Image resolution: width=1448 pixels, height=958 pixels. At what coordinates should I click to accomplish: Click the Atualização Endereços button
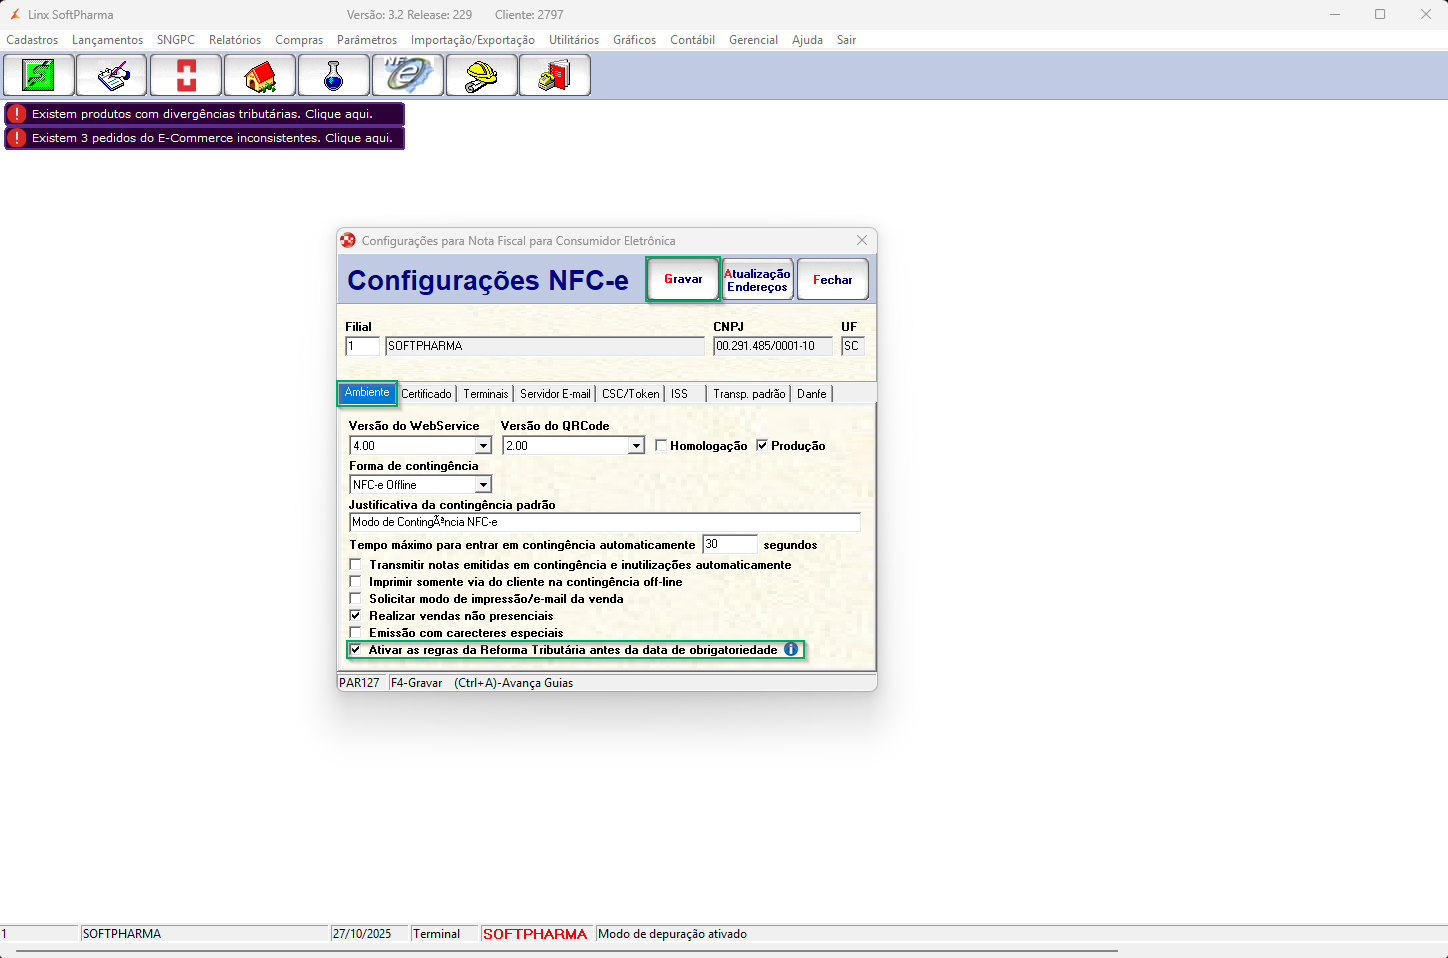click(757, 280)
